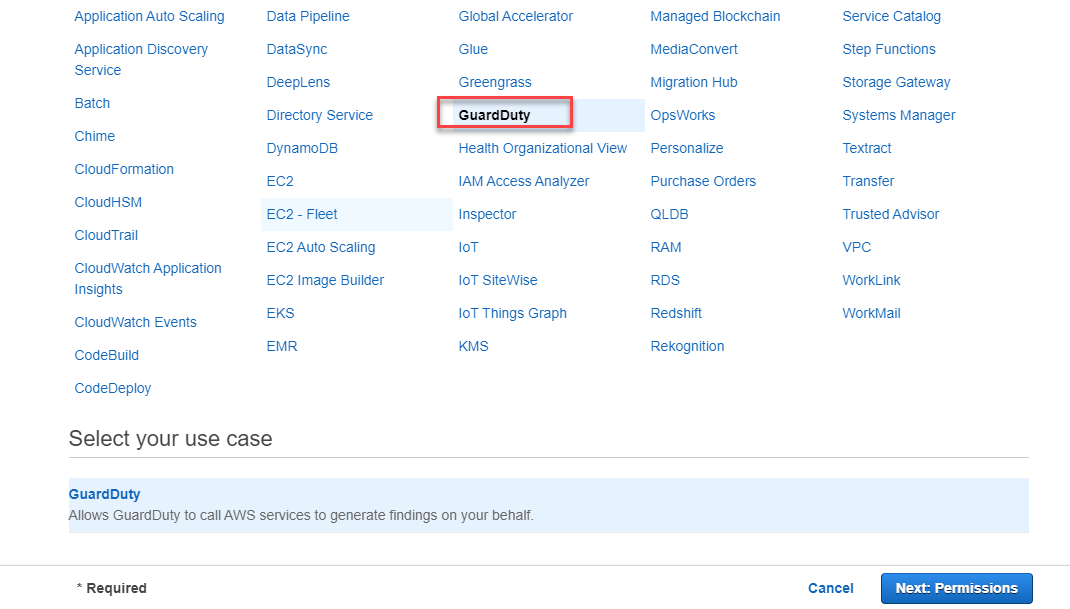
Task: Select the KMS service
Action: click(x=473, y=346)
